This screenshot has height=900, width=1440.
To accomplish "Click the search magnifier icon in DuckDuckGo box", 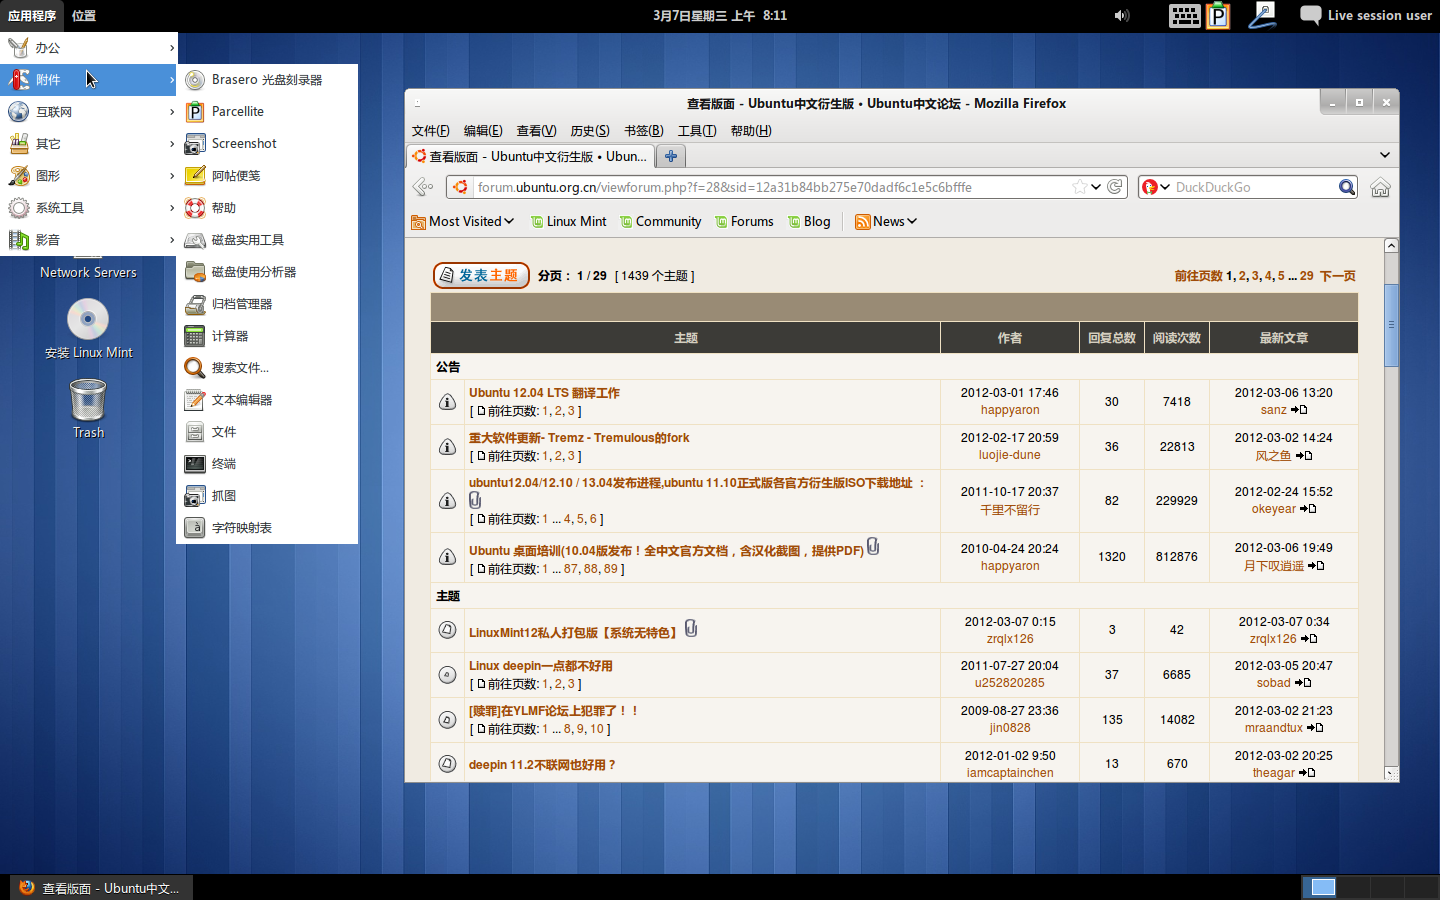I will point(1347,187).
